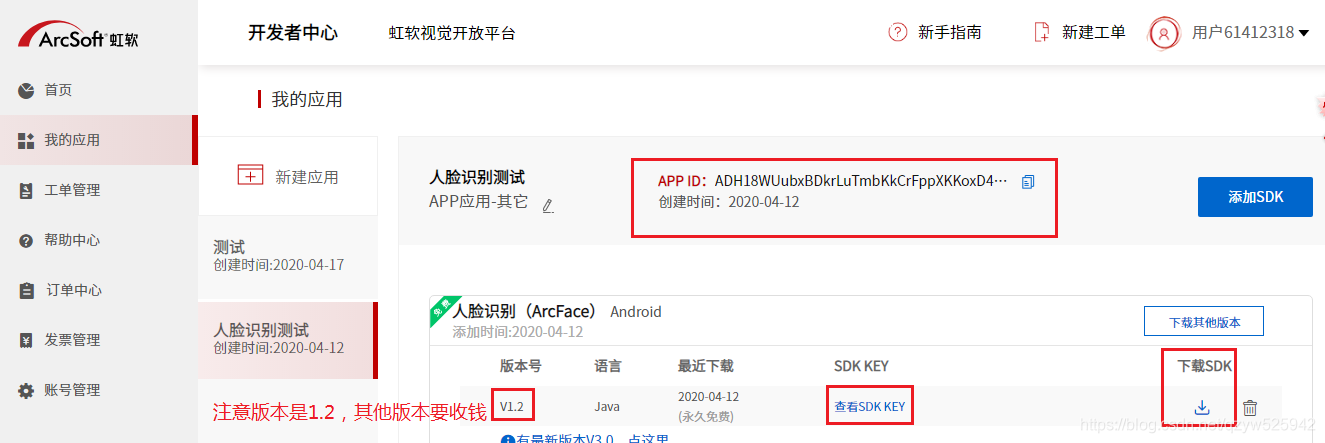Click the APP ID string text

point(861,181)
